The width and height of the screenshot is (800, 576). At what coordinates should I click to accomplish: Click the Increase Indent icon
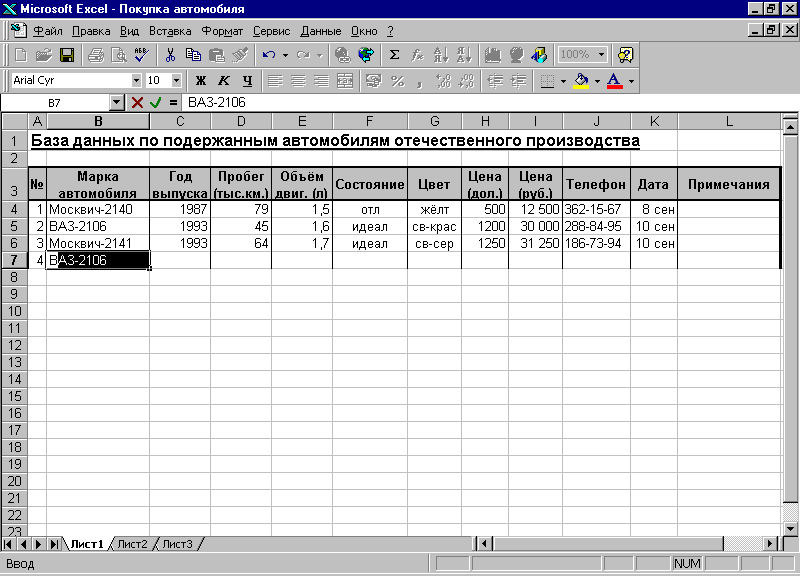coord(518,81)
